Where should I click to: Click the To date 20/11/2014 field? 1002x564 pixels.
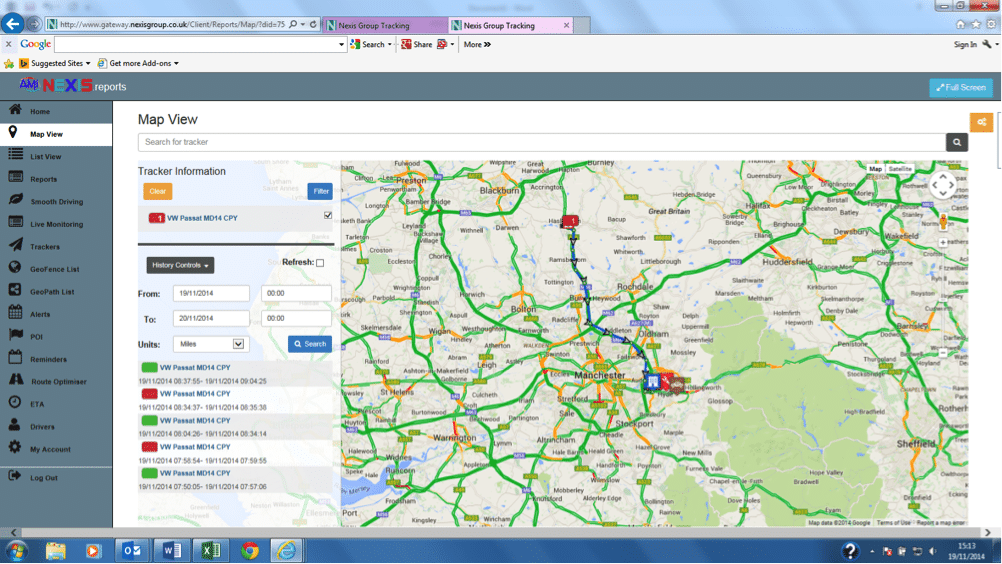tap(211, 318)
